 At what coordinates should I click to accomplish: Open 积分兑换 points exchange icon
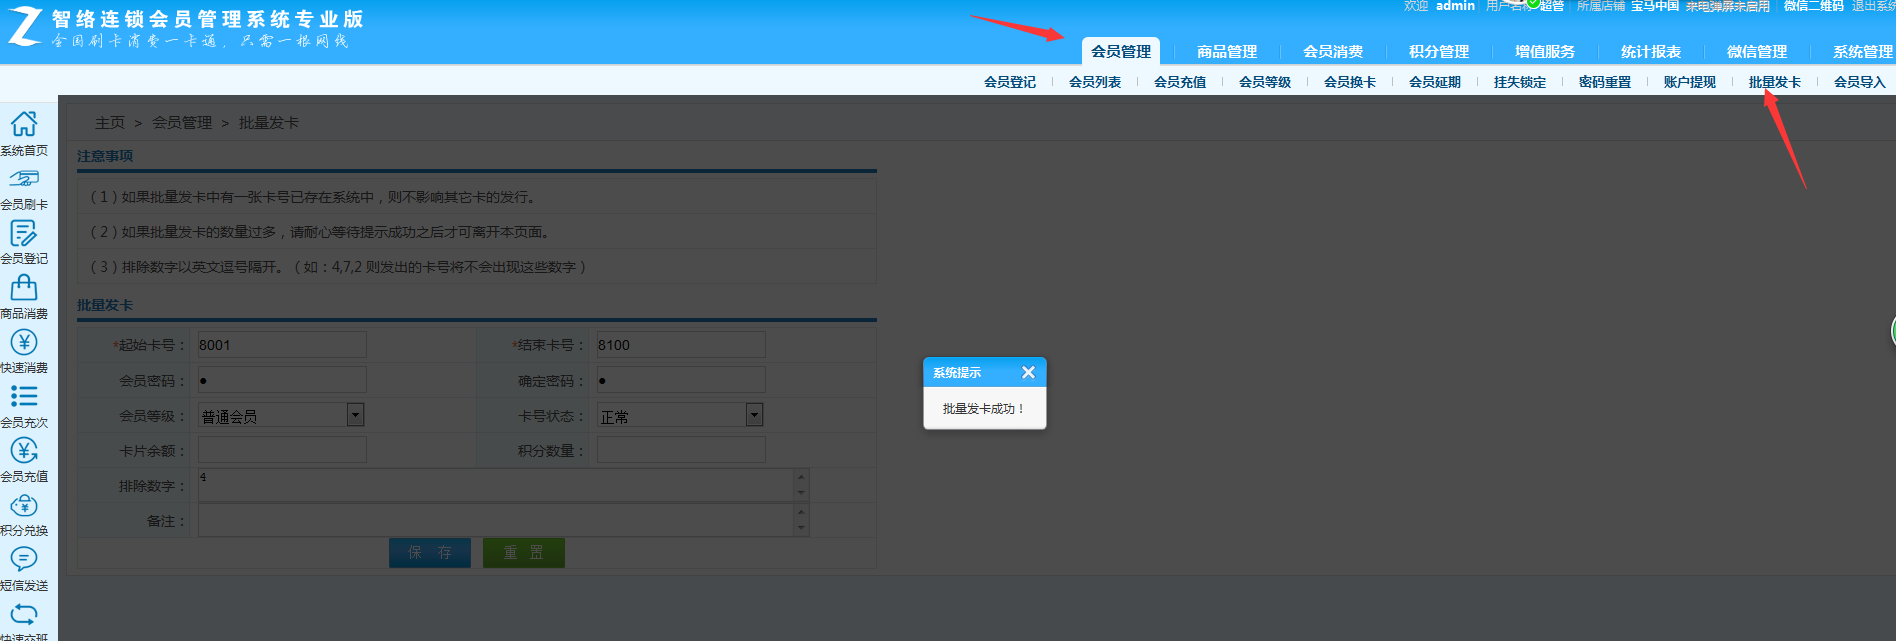click(x=24, y=505)
